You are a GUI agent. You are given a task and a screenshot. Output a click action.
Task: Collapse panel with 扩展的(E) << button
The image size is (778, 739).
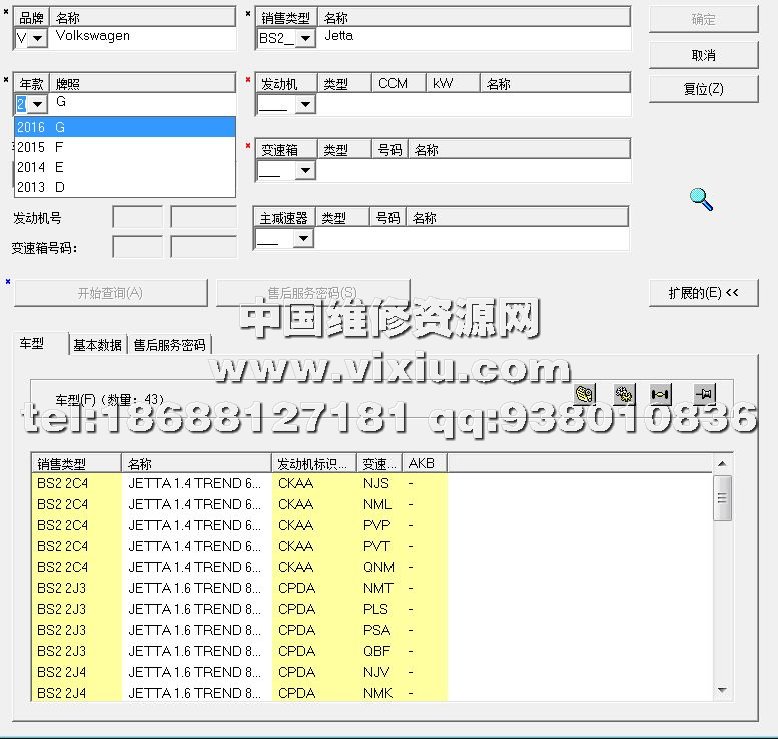(703, 293)
